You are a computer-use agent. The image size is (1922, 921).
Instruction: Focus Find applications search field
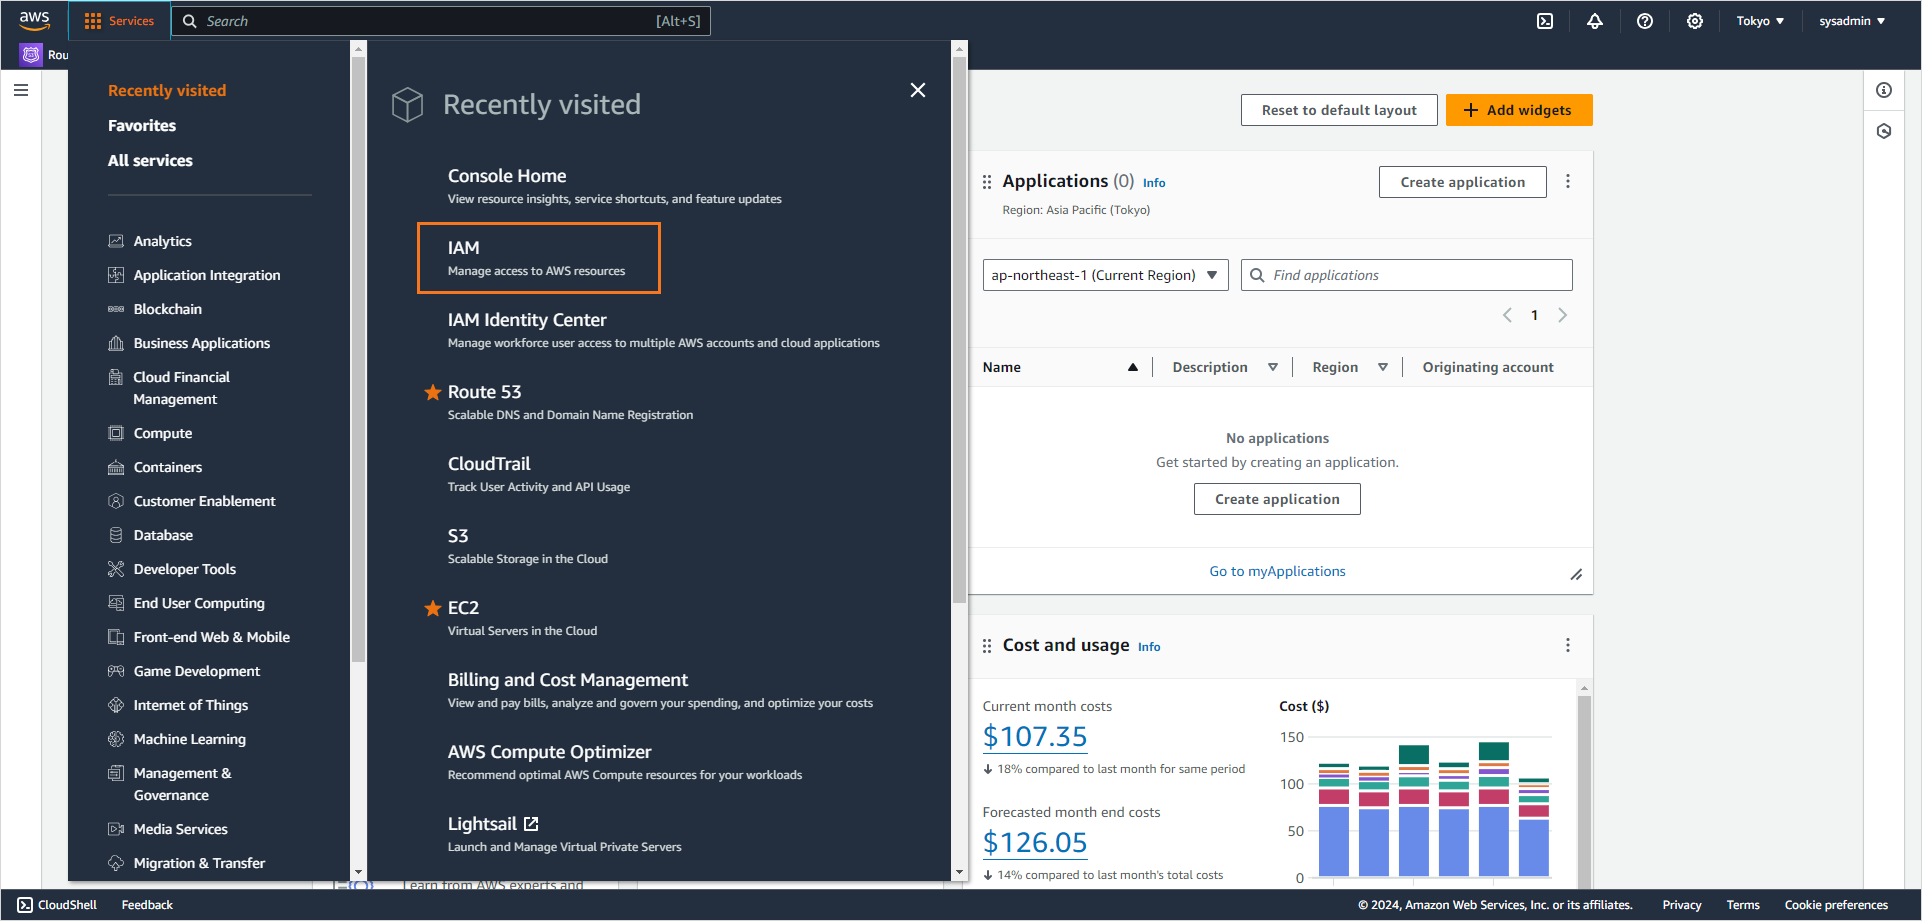[1407, 275]
